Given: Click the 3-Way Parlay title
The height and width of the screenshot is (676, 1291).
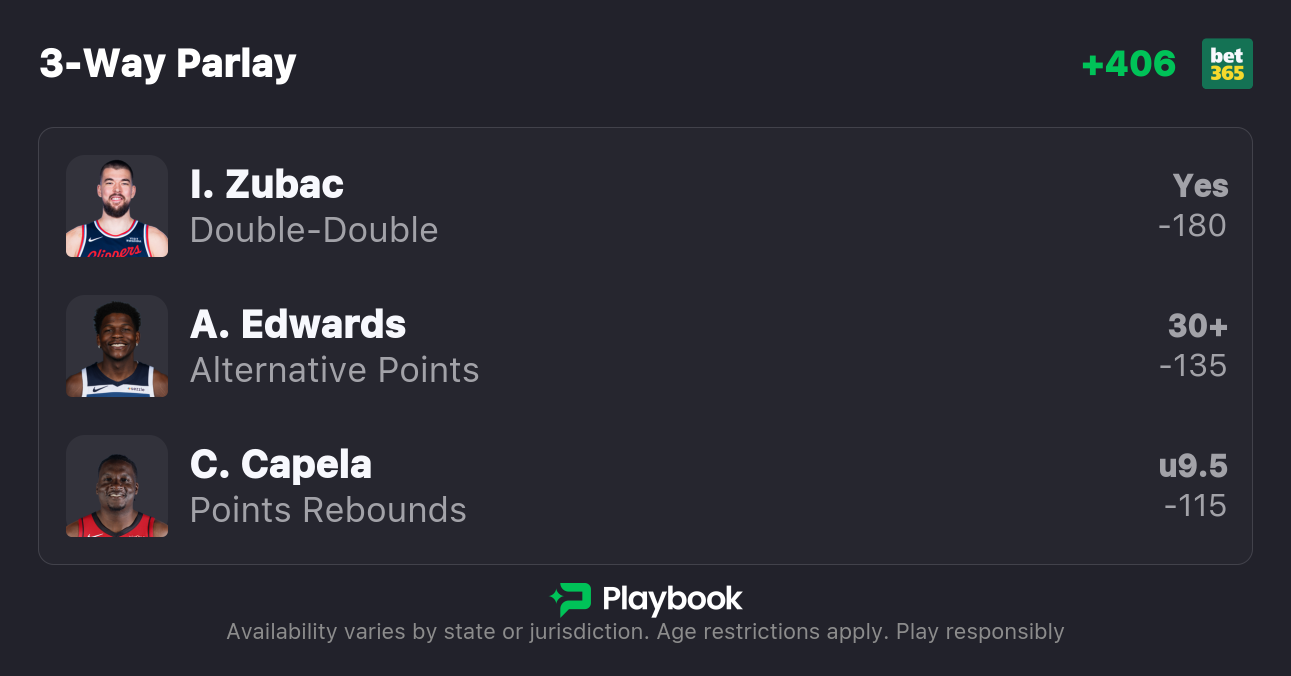Looking at the screenshot, I should coord(168,64).
